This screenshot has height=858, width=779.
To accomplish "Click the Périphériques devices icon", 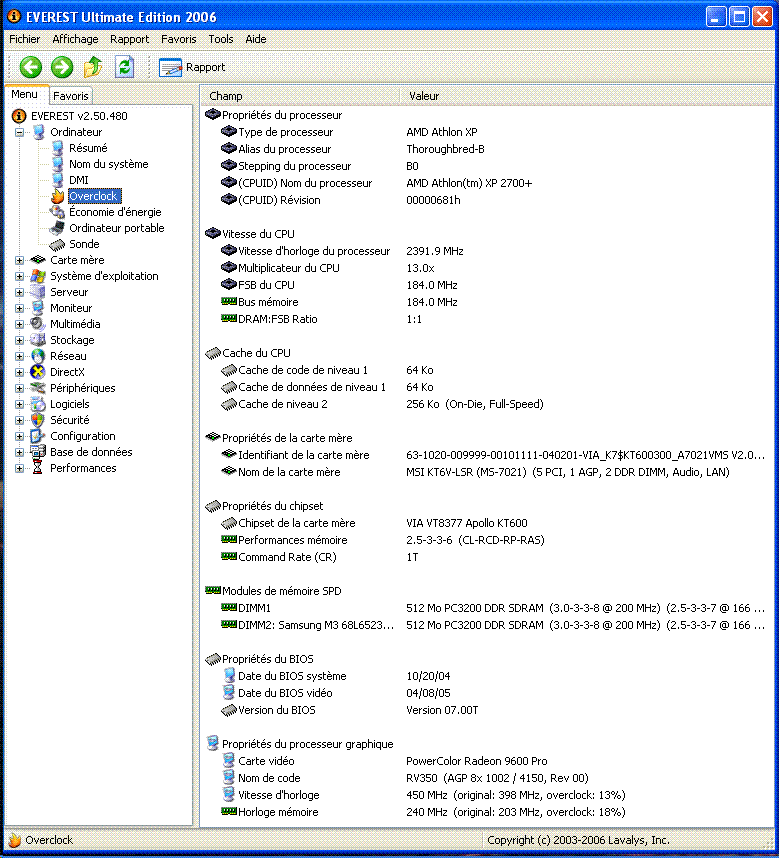I will point(38,388).
